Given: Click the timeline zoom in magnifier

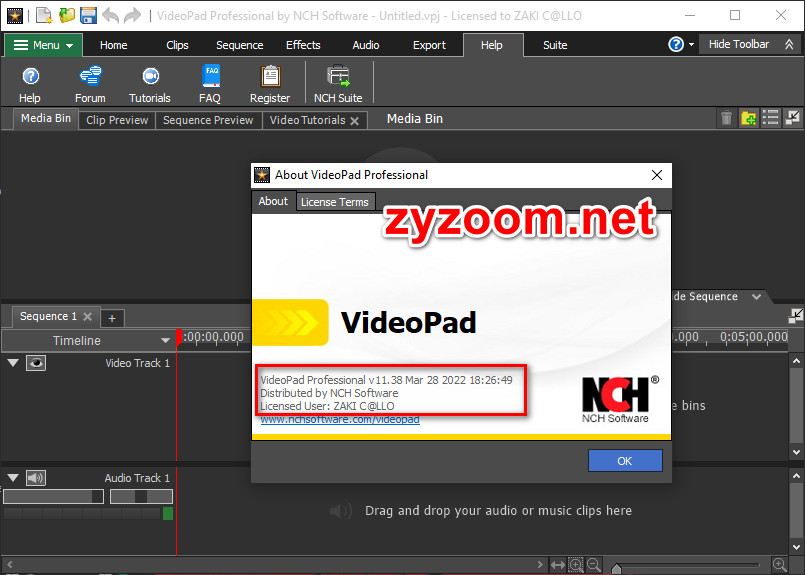Looking at the screenshot, I should click(x=779, y=565).
